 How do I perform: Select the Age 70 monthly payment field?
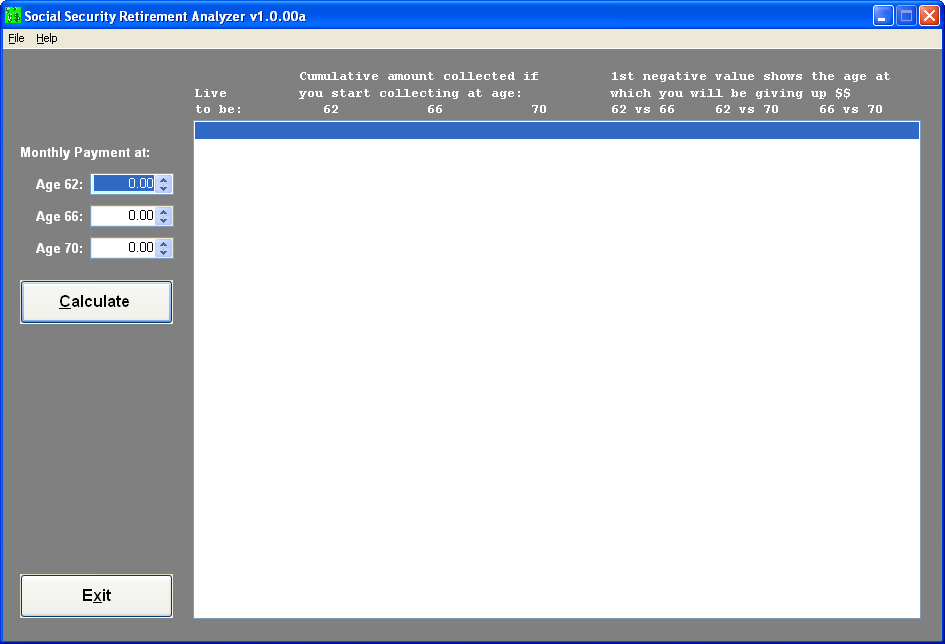click(123, 248)
